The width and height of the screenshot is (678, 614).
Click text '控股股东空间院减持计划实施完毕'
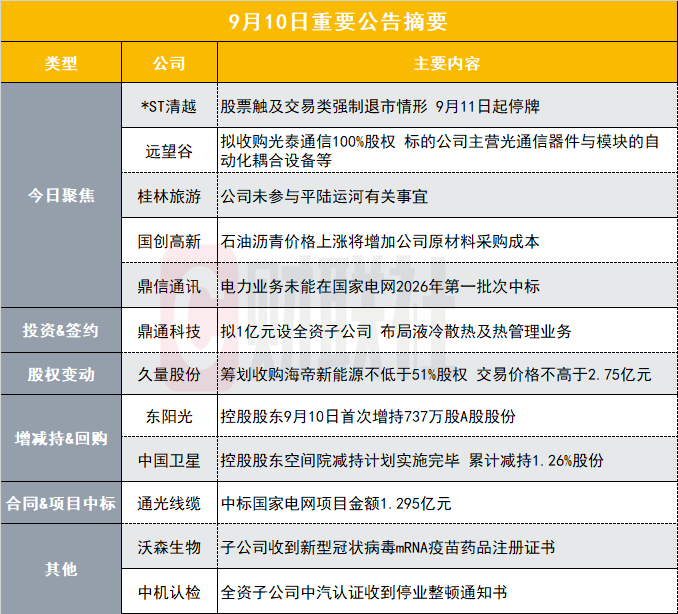(x=340, y=460)
